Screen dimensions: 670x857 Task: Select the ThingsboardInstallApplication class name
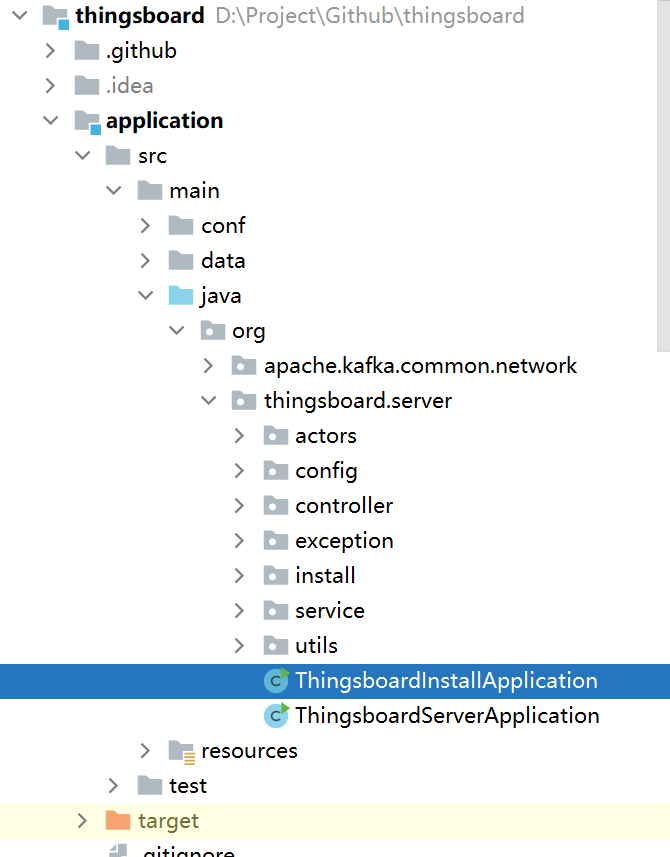(x=446, y=680)
